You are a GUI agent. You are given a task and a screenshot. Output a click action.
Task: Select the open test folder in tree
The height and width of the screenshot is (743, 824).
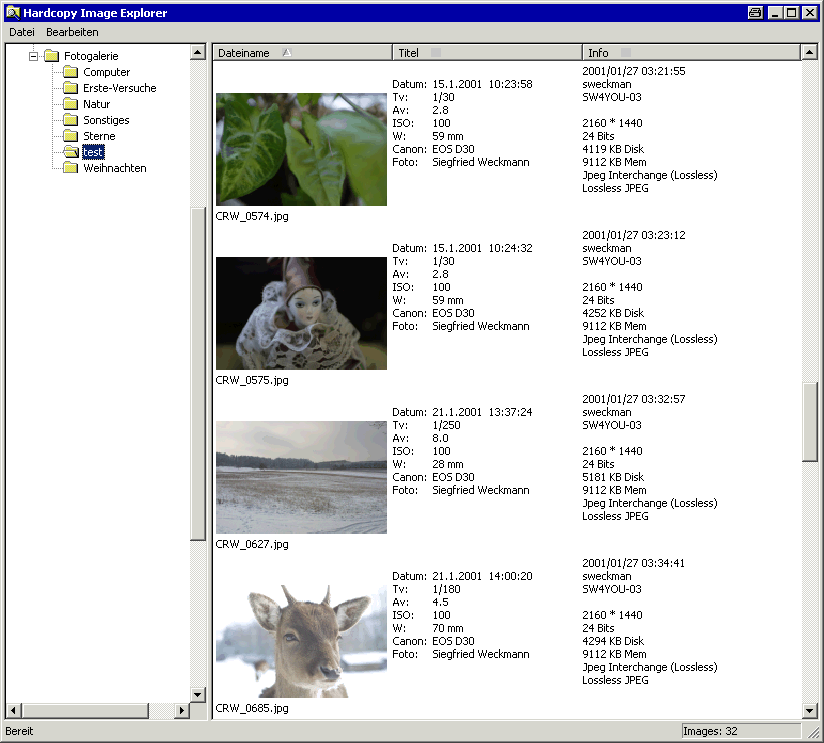(x=93, y=152)
